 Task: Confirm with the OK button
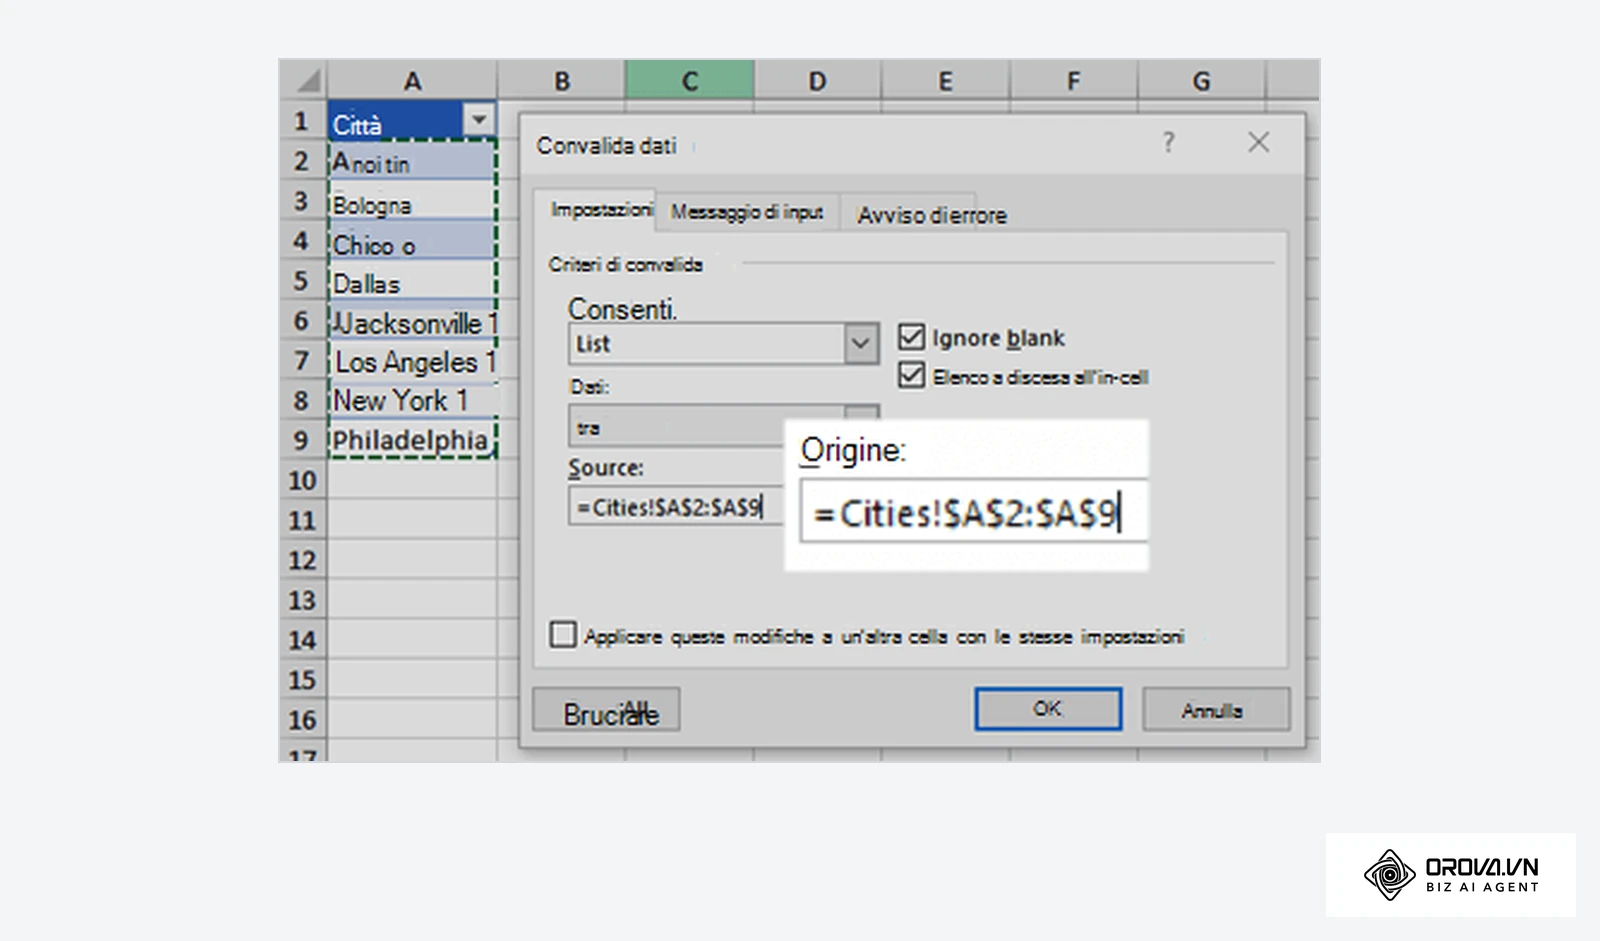click(1047, 709)
